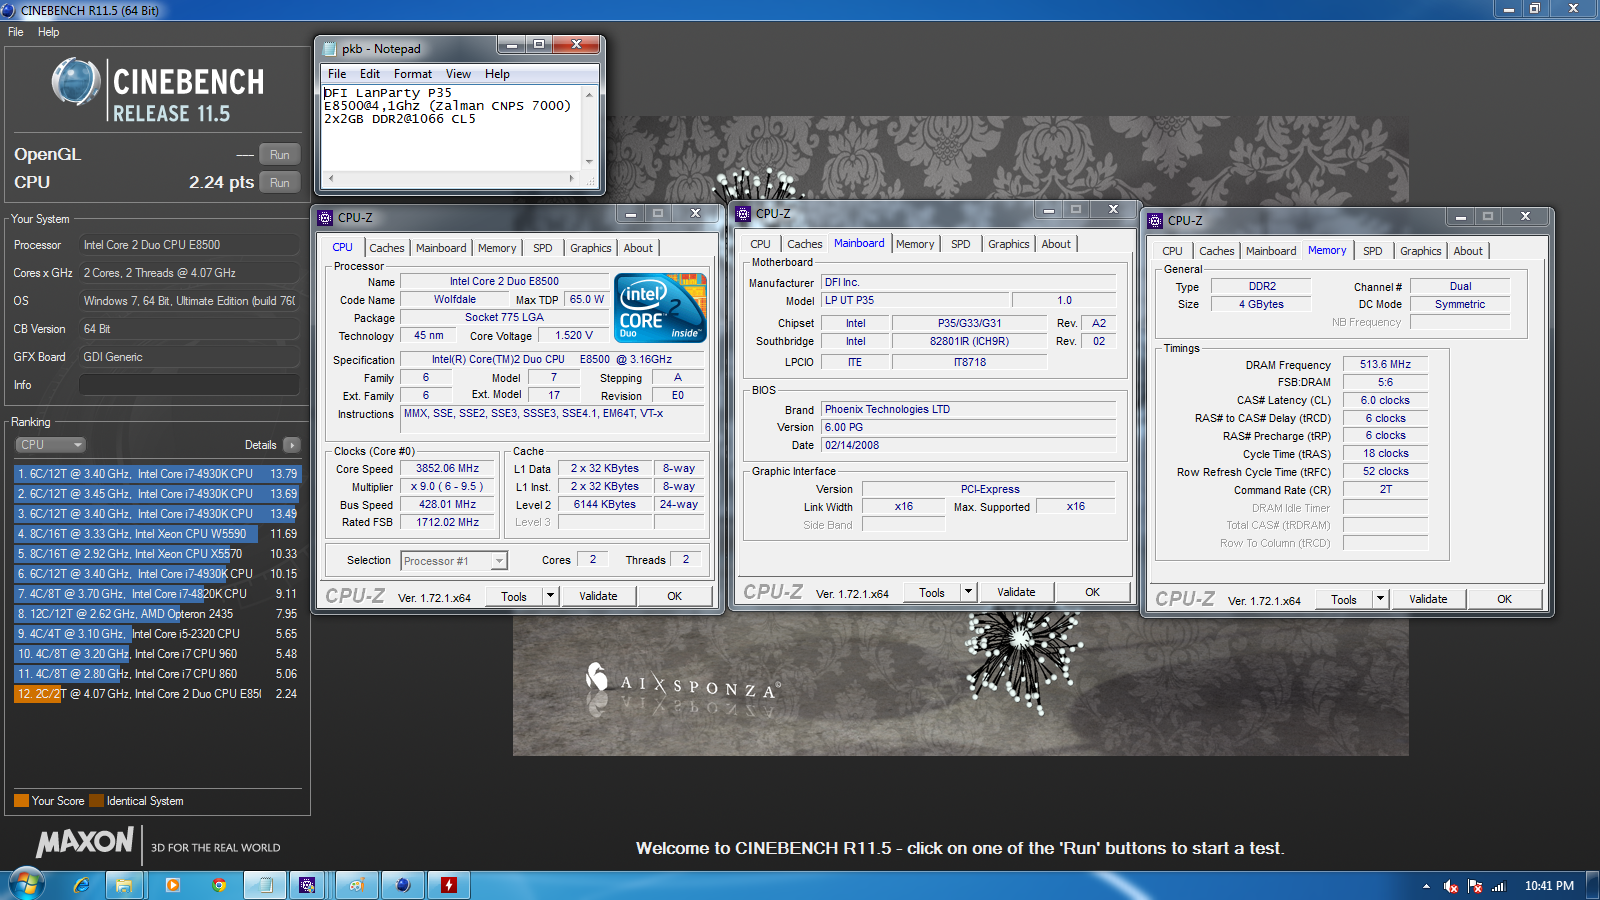Open the CINEBENCH File menu

coord(16,32)
